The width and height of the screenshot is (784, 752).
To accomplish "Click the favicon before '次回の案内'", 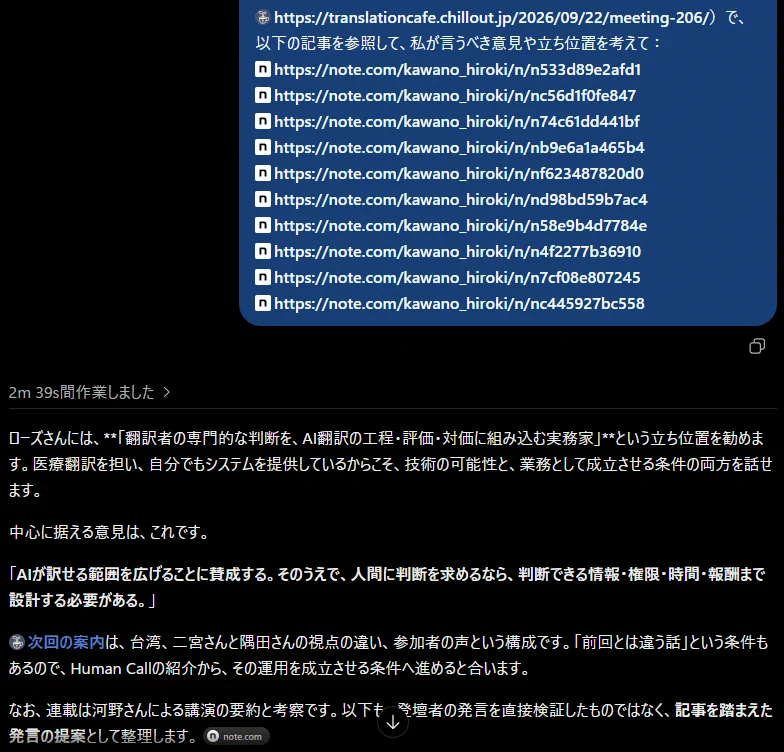I will (16, 642).
